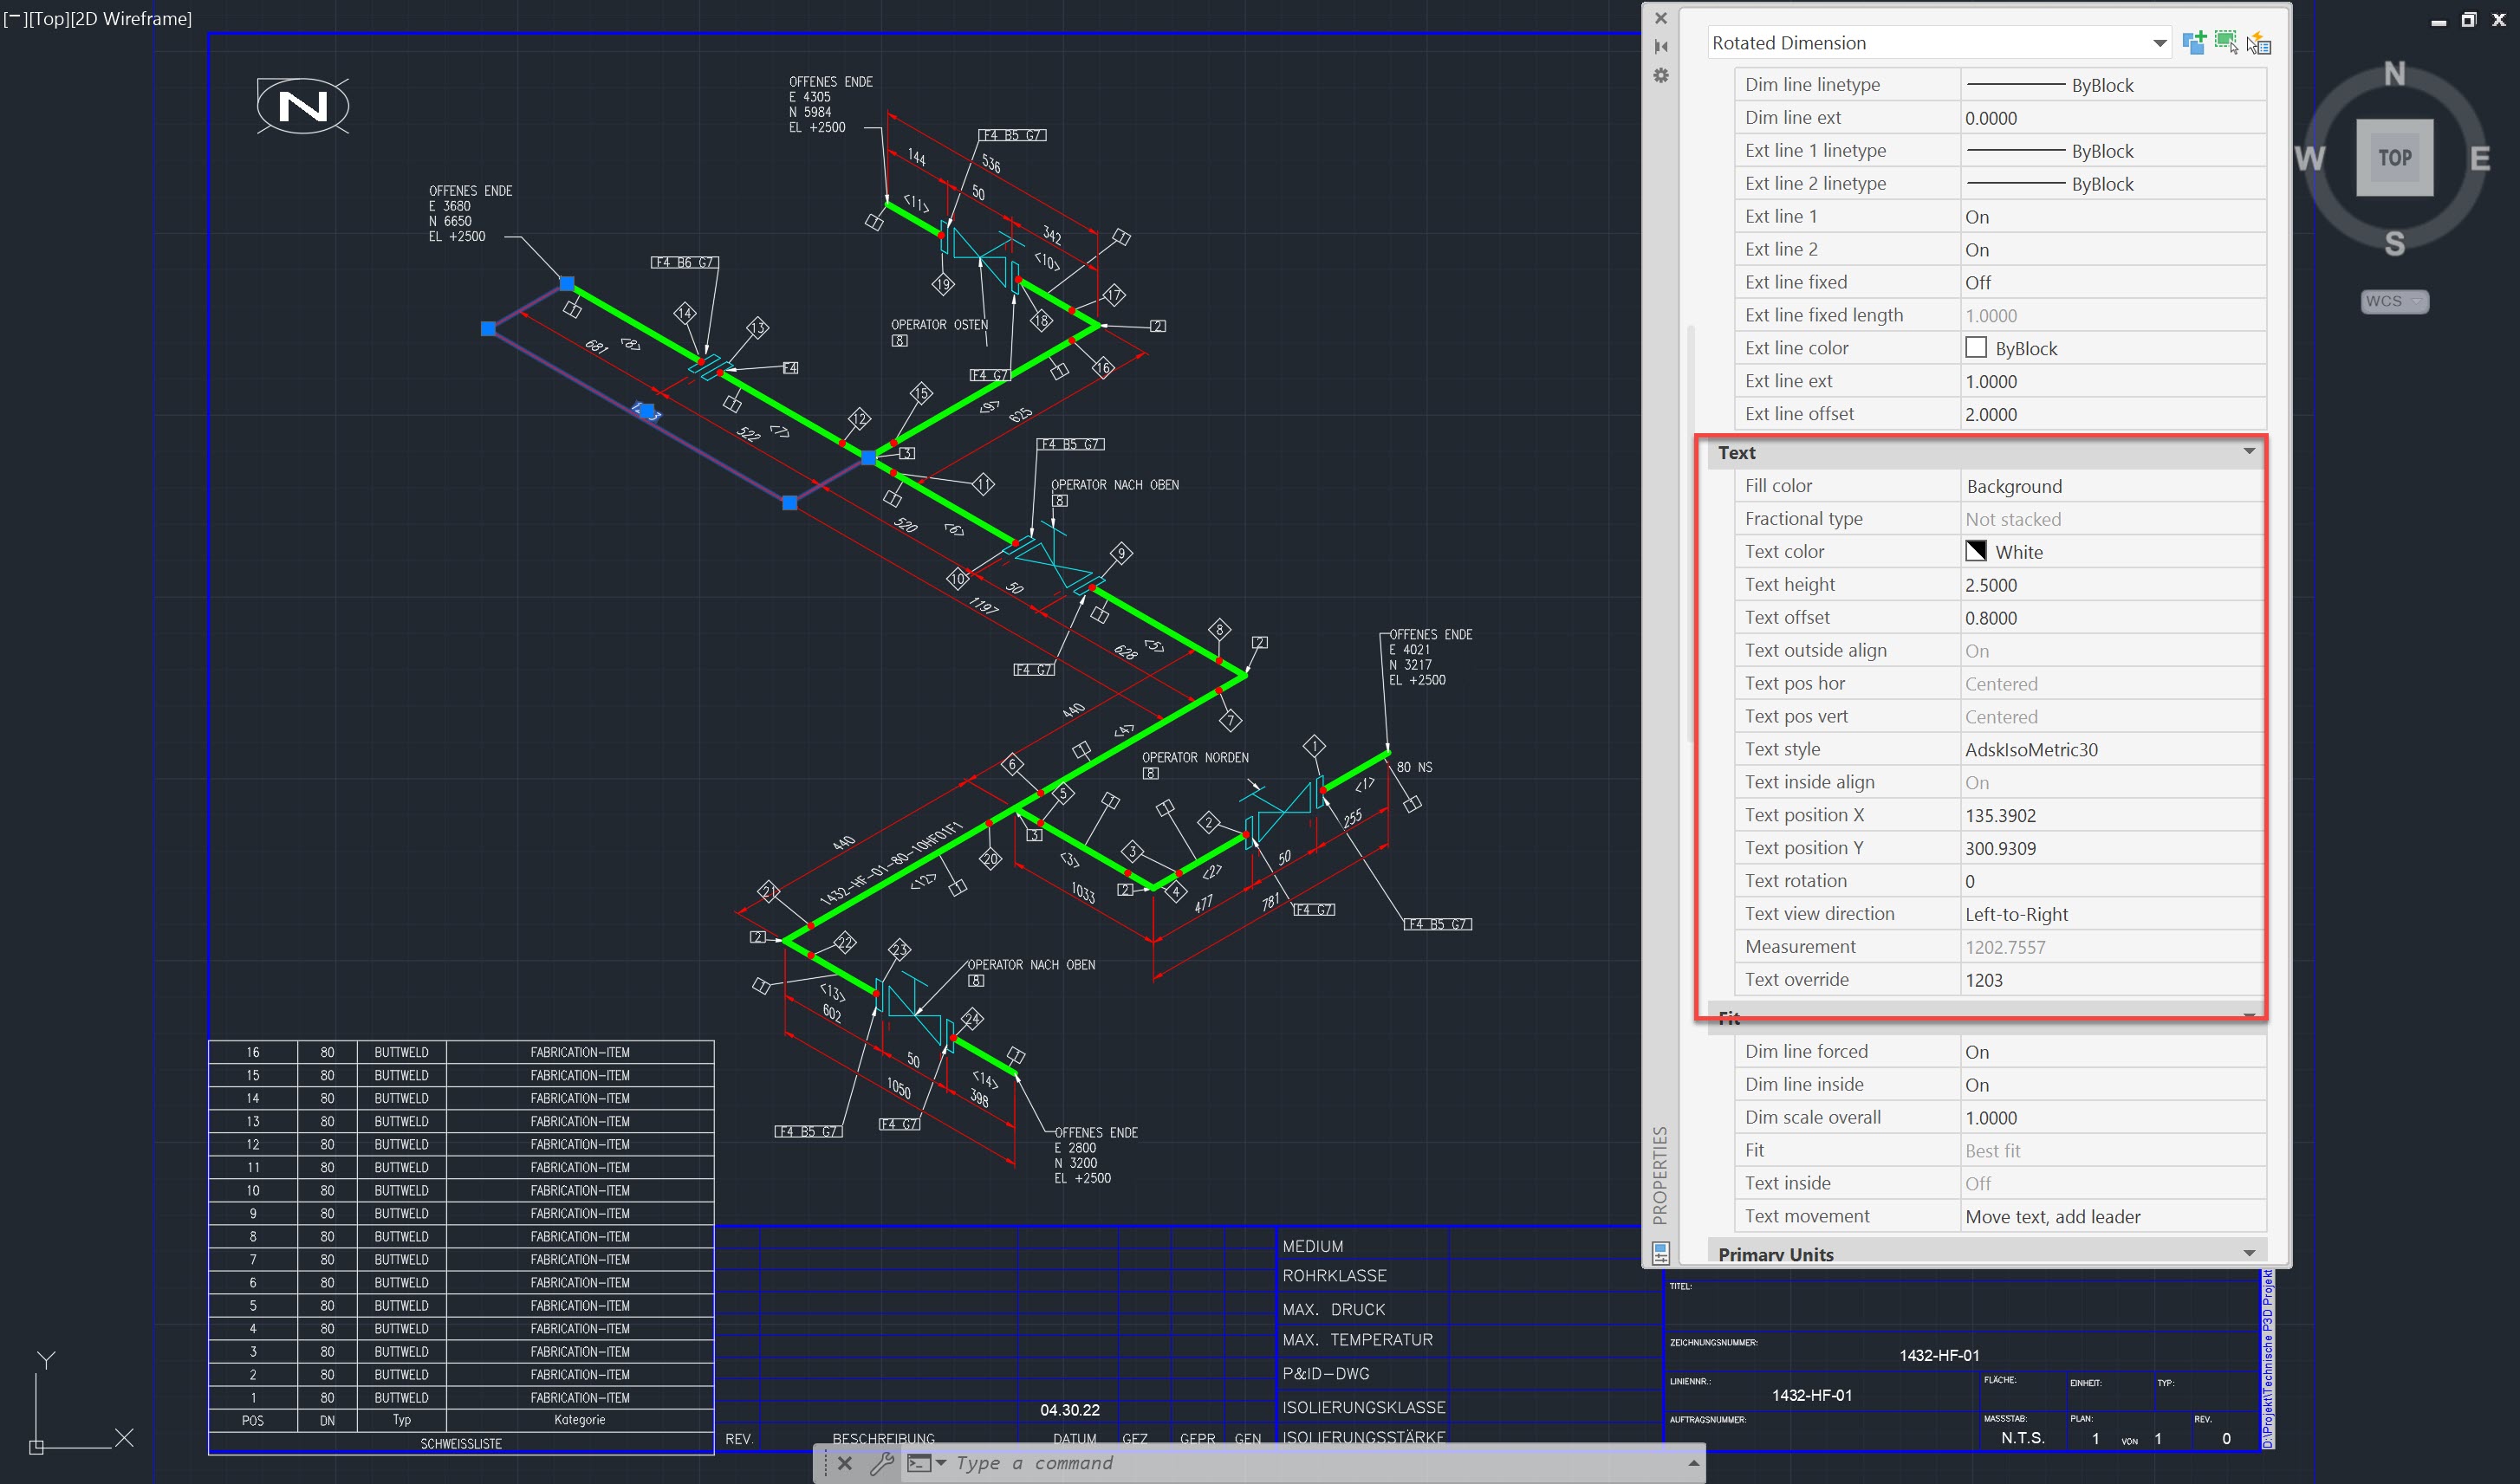Click command line customize wrench icon
This screenshot has height=1484, width=2520.
point(881,1463)
